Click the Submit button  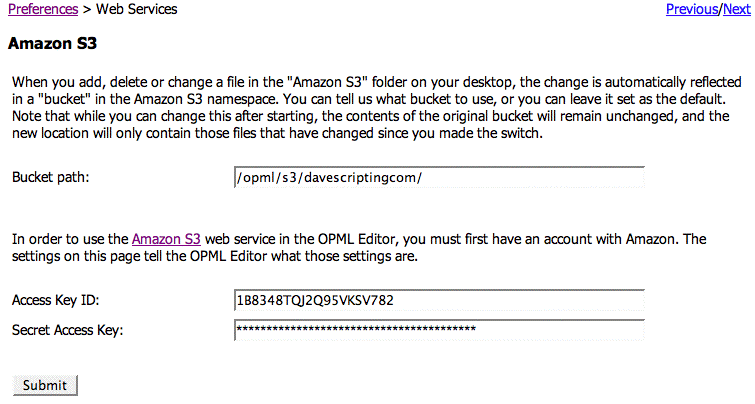point(45,385)
